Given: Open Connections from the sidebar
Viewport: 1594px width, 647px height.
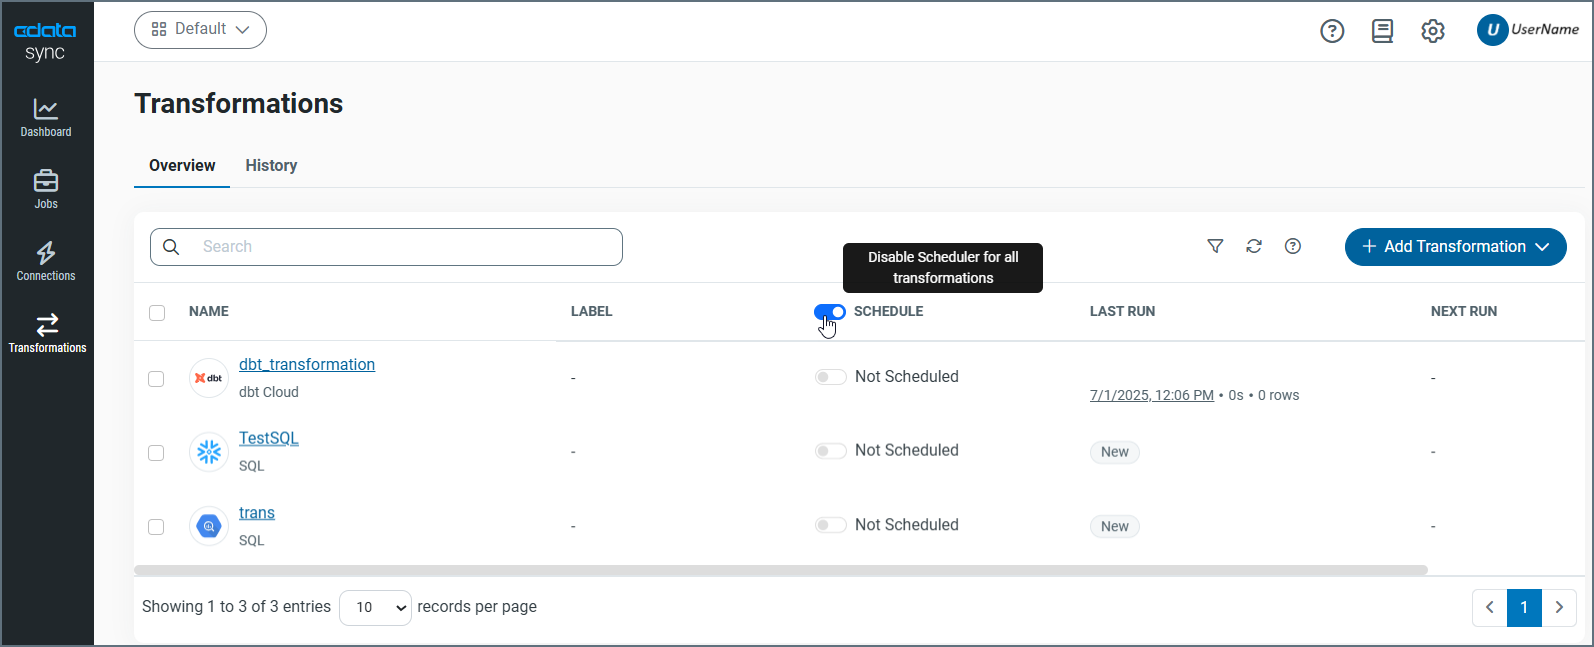Looking at the screenshot, I should point(46,261).
